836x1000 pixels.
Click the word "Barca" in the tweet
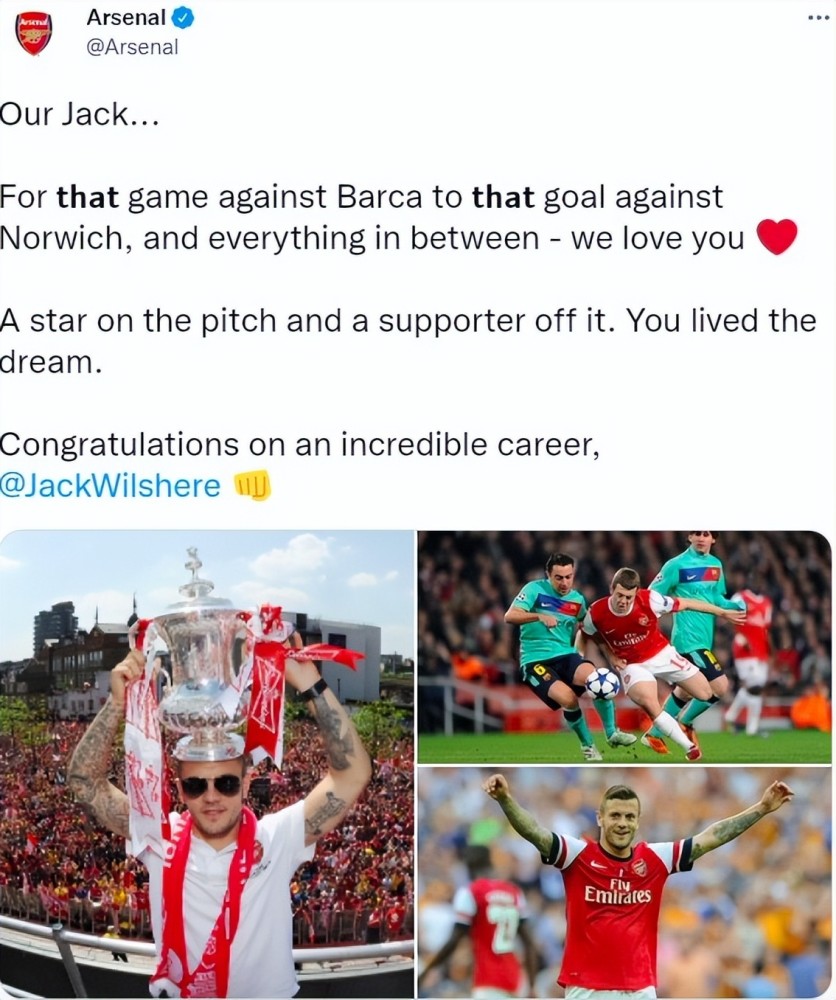379,196
